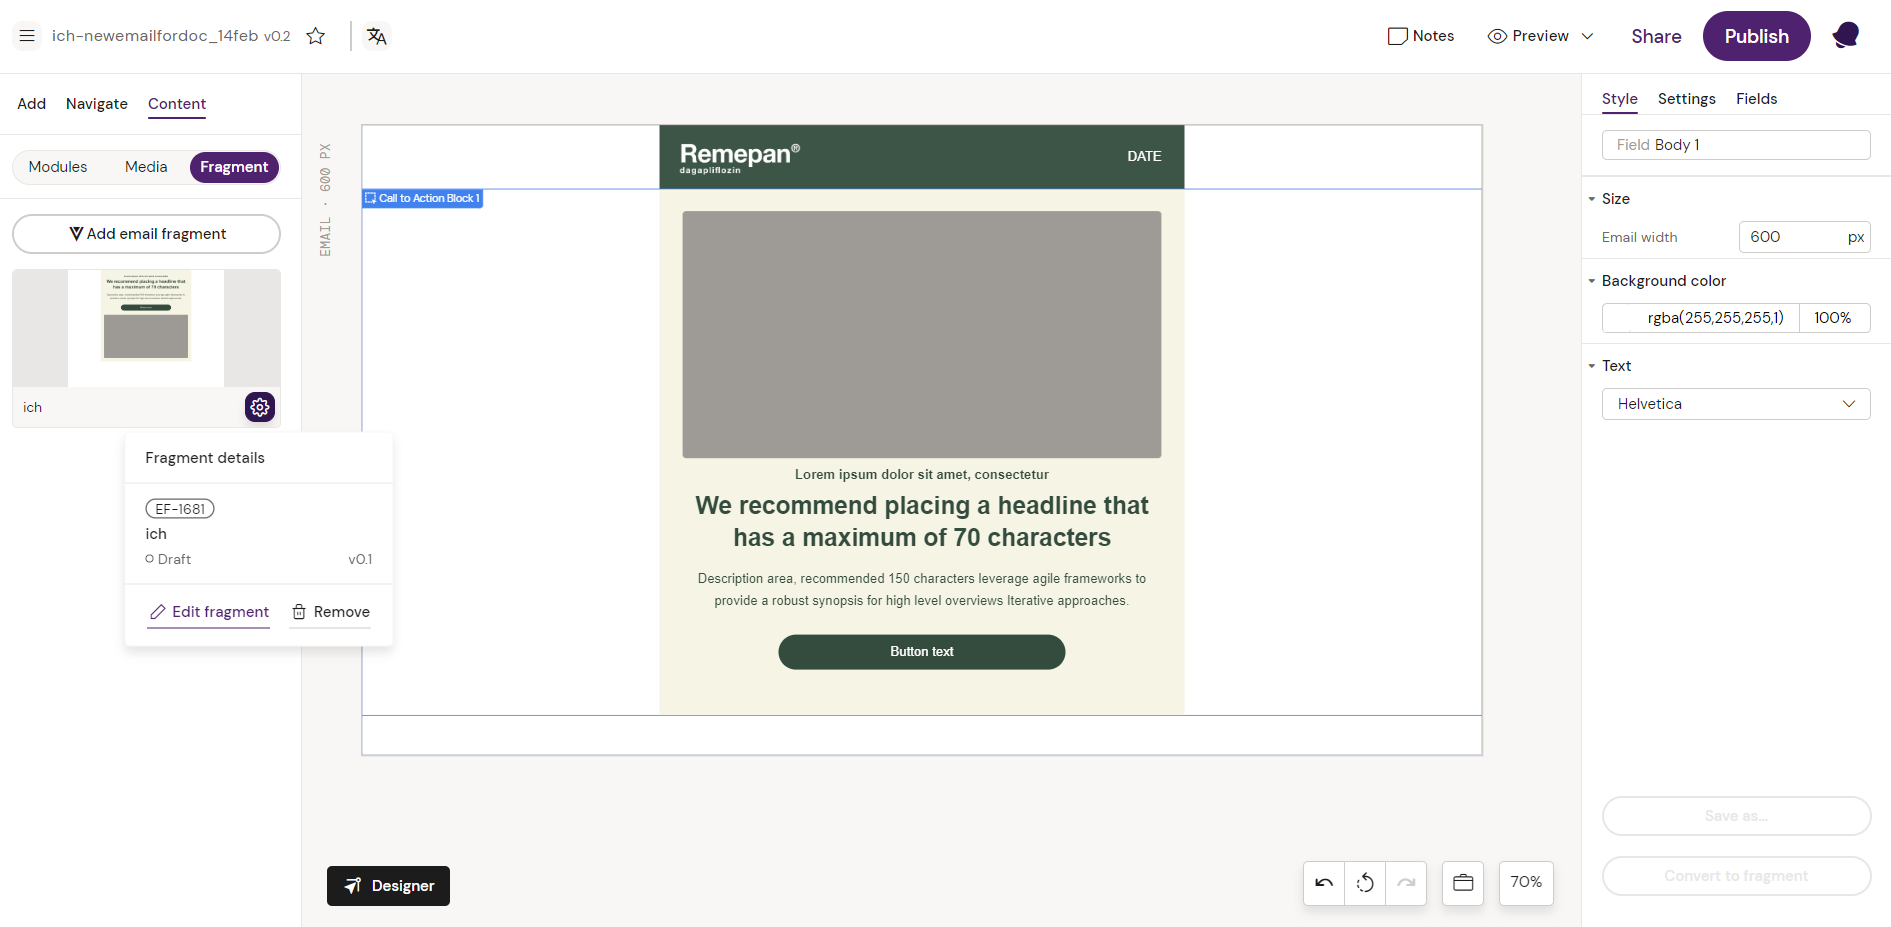
Task: Edit the Email width value 600
Action: click(1804, 237)
